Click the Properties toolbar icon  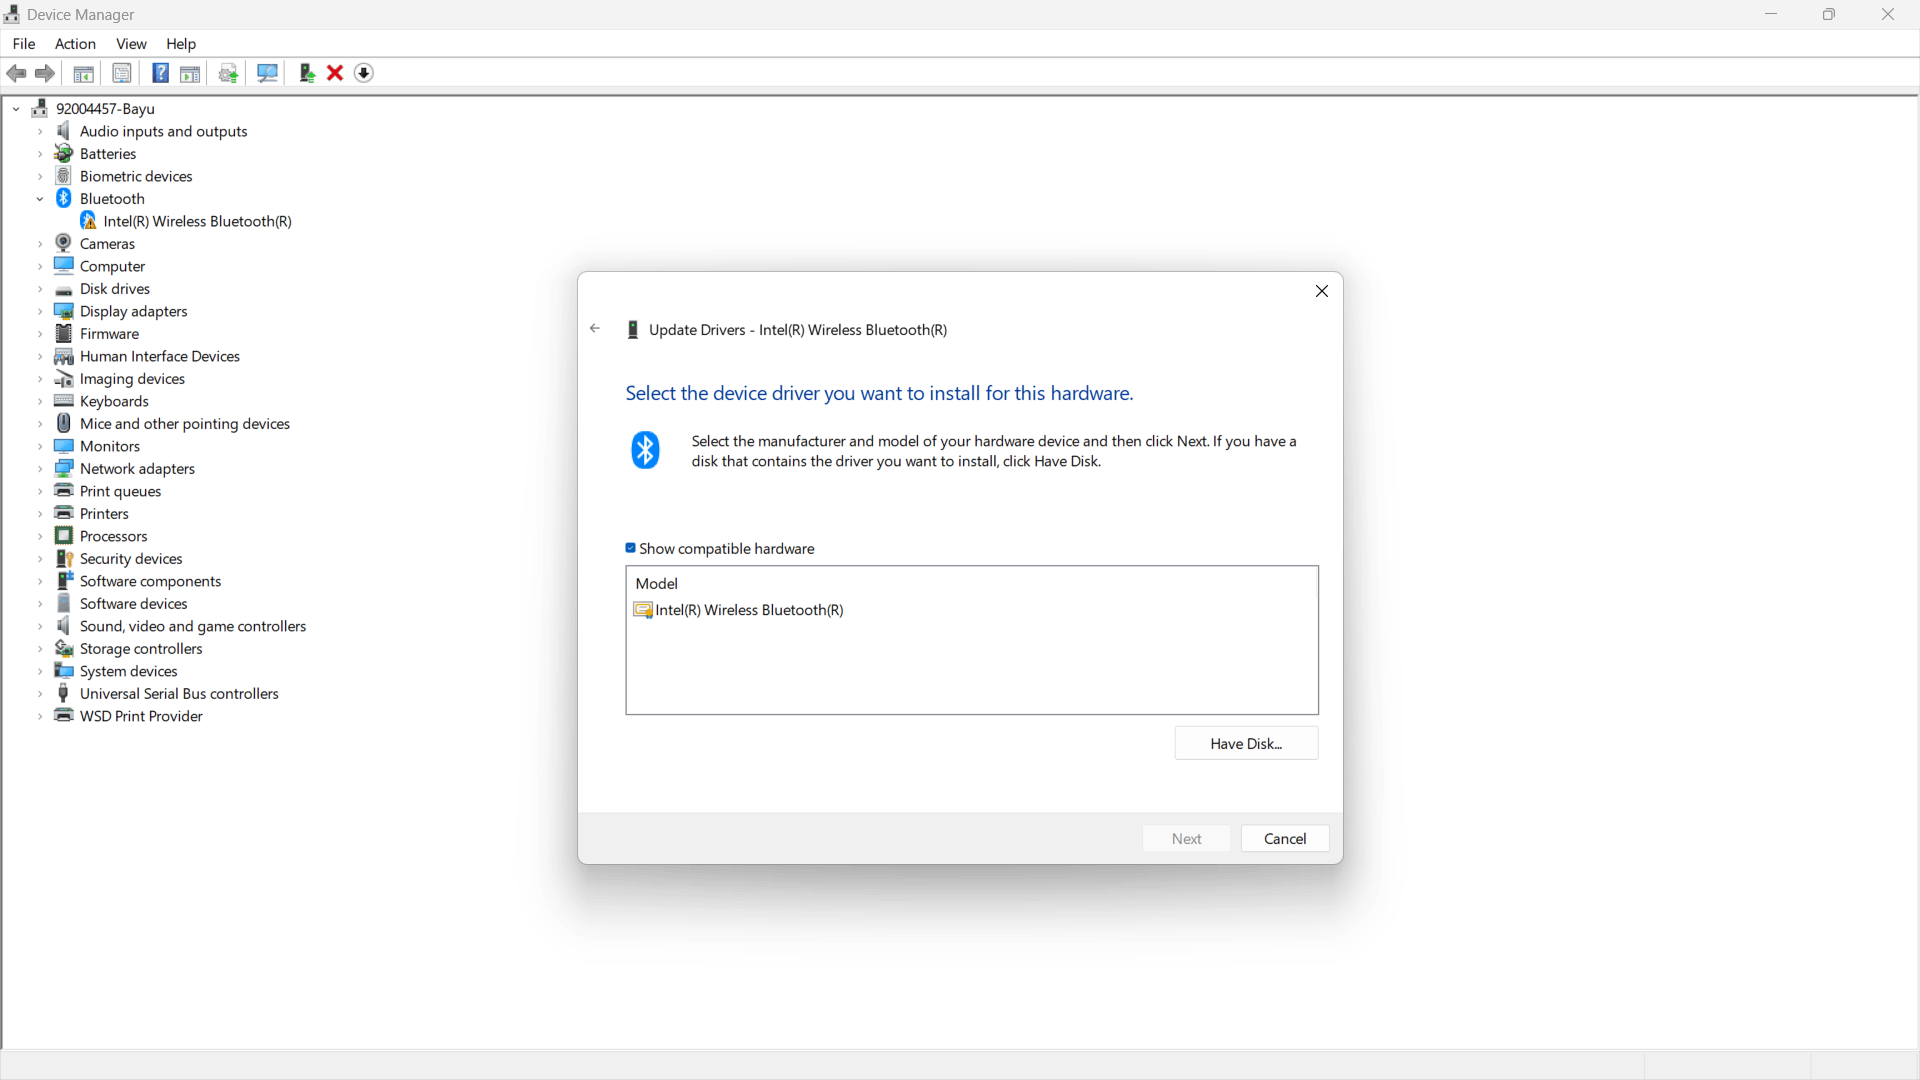pos(121,73)
